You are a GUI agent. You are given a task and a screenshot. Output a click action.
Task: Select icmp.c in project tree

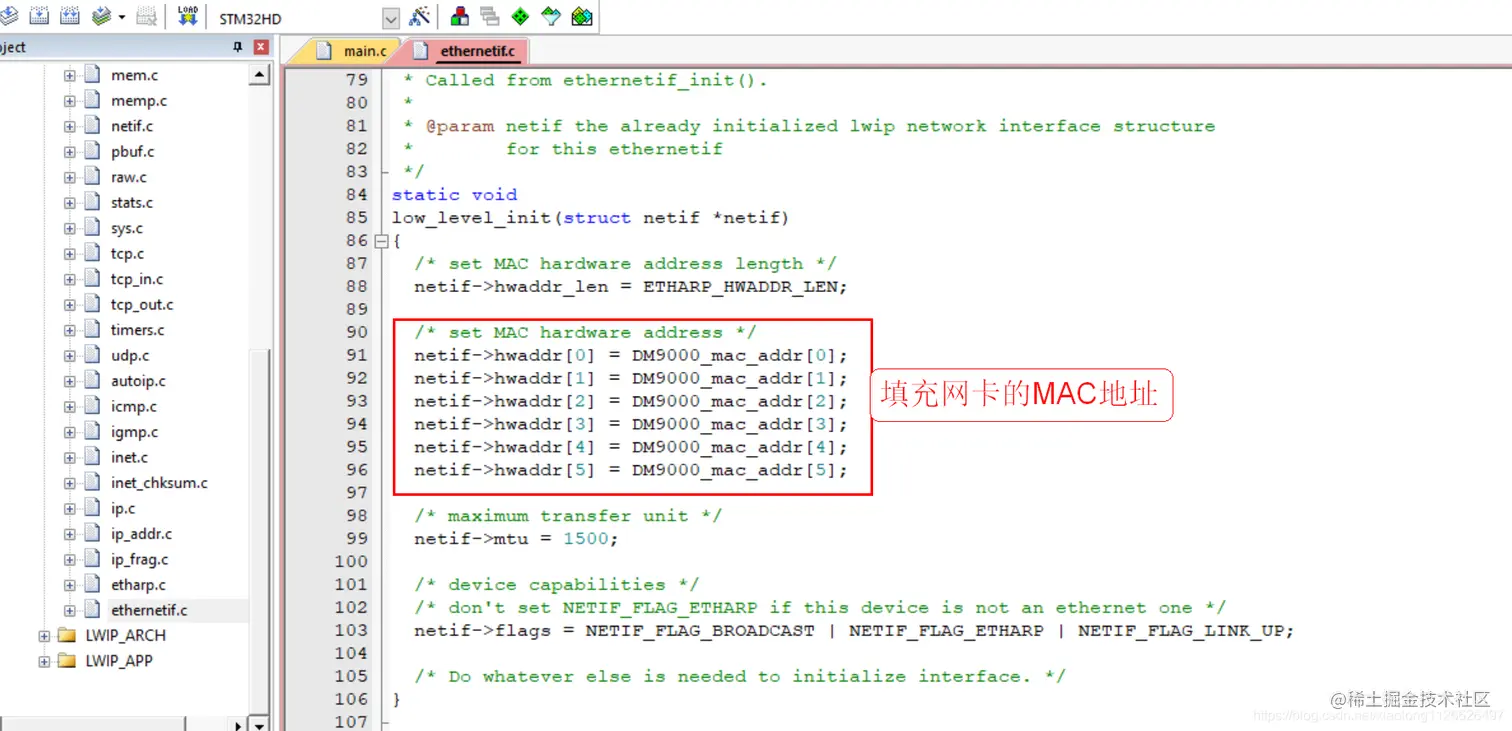pyautogui.click(x=134, y=407)
